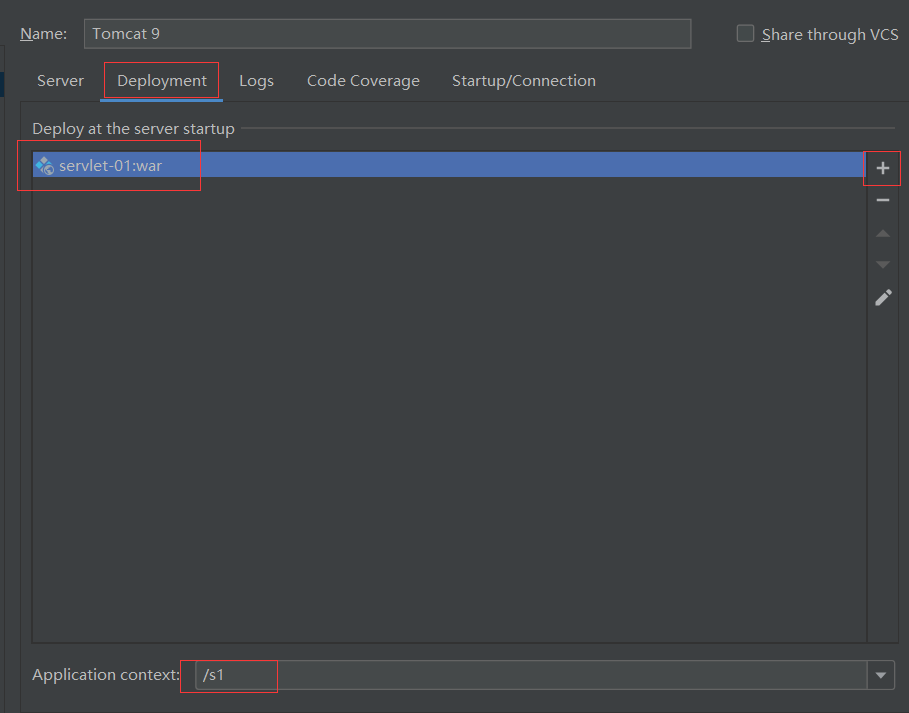Remove selected artifact with minus icon

pyautogui.click(x=882, y=200)
